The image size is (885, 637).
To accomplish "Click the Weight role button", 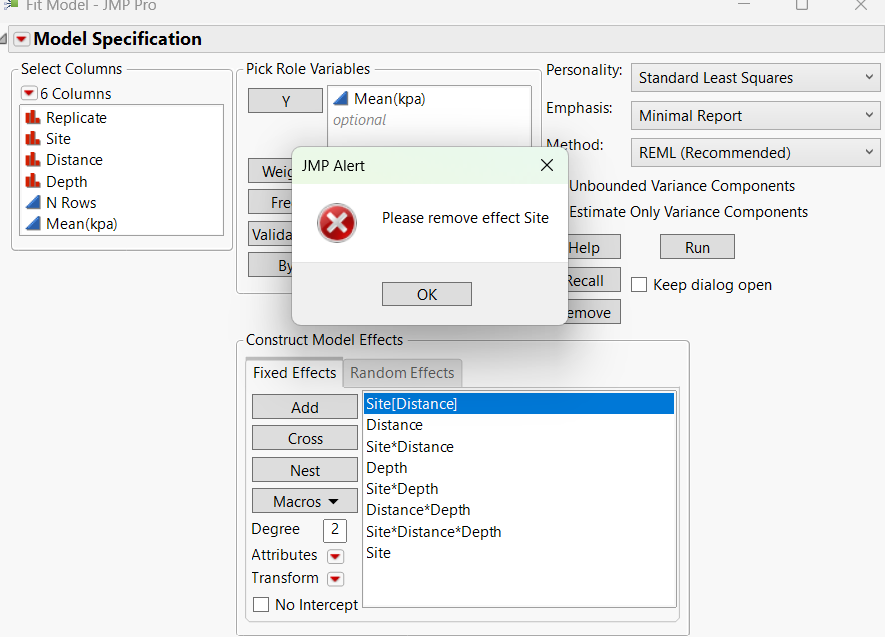I will 270,171.
